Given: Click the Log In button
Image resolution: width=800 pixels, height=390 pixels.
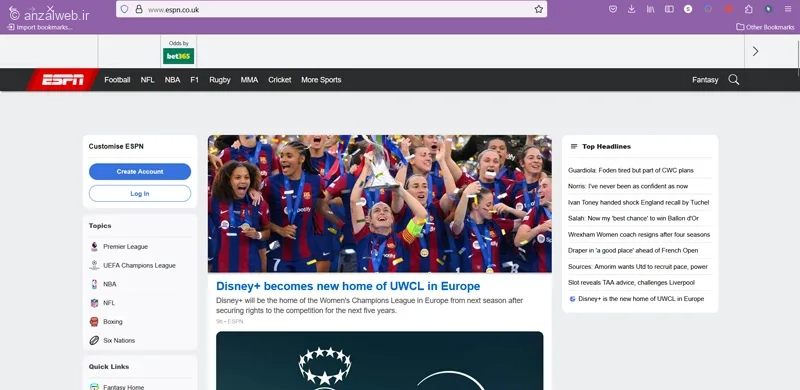Looking at the screenshot, I should [x=140, y=193].
